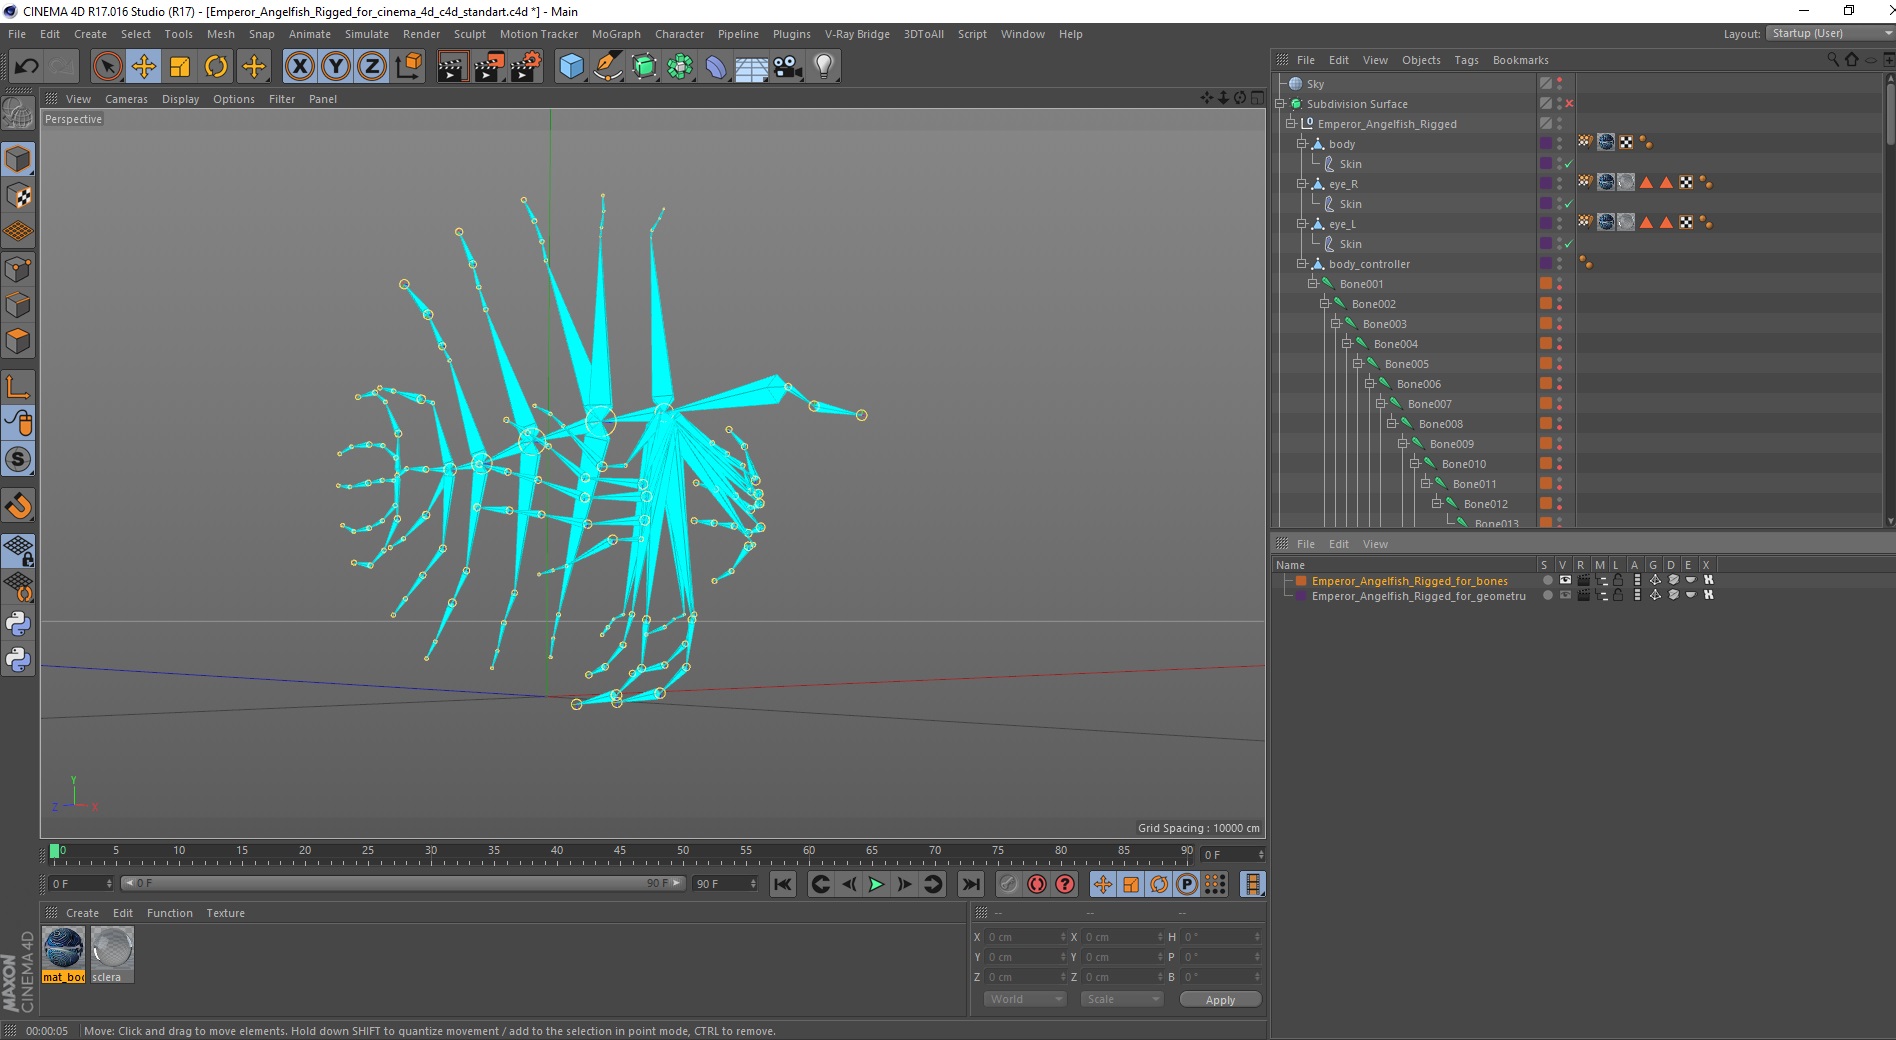
Task: Click the body layer color swatch
Action: tap(1545, 144)
